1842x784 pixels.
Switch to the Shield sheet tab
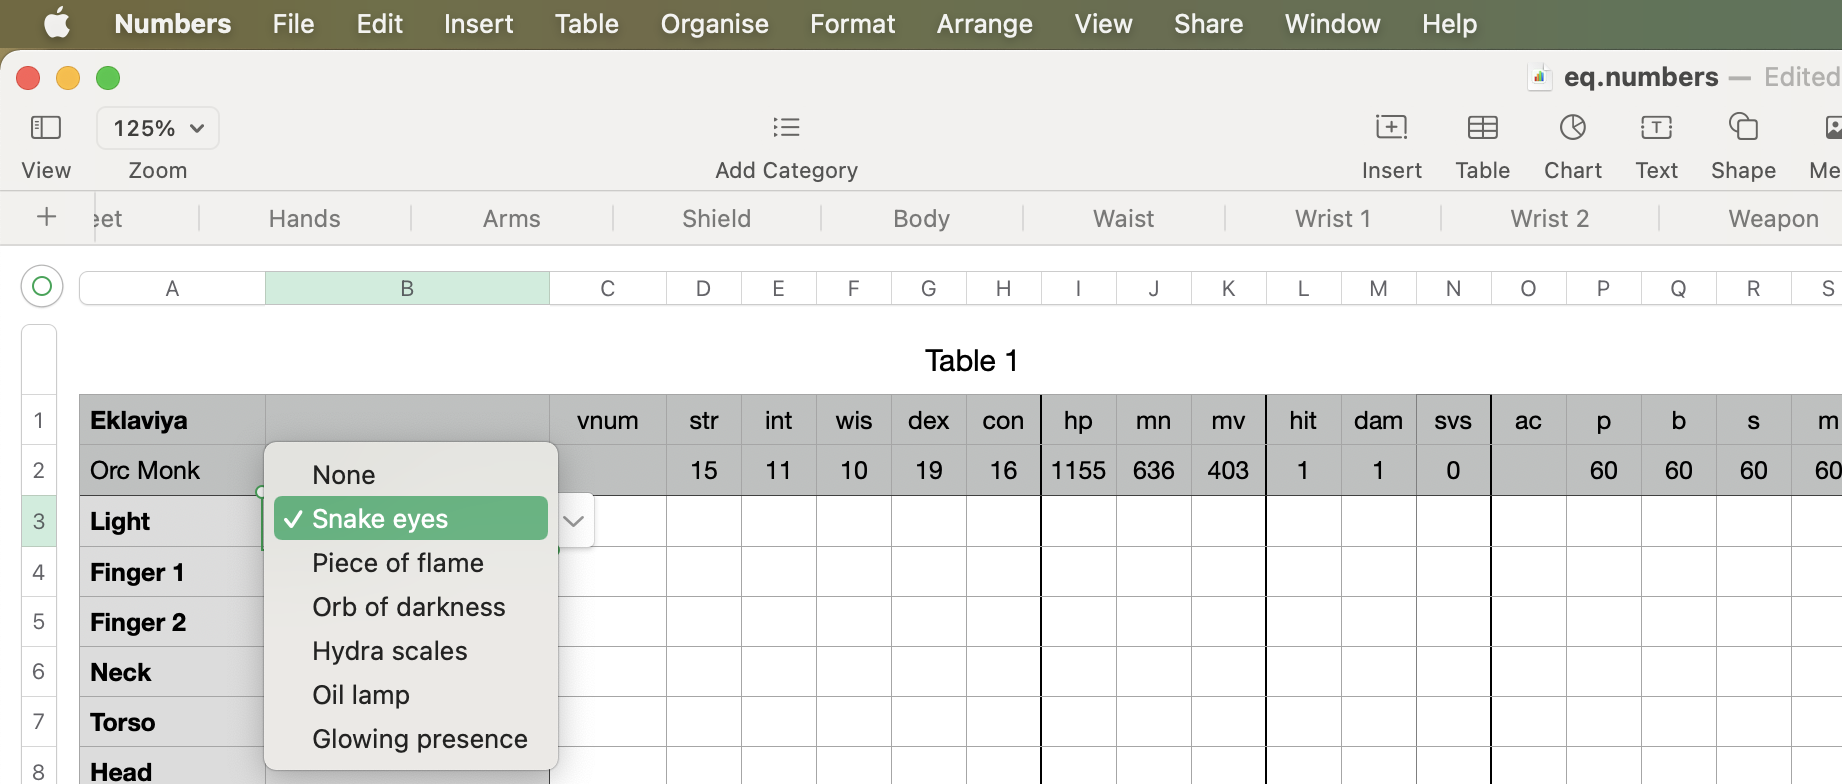click(x=716, y=218)
